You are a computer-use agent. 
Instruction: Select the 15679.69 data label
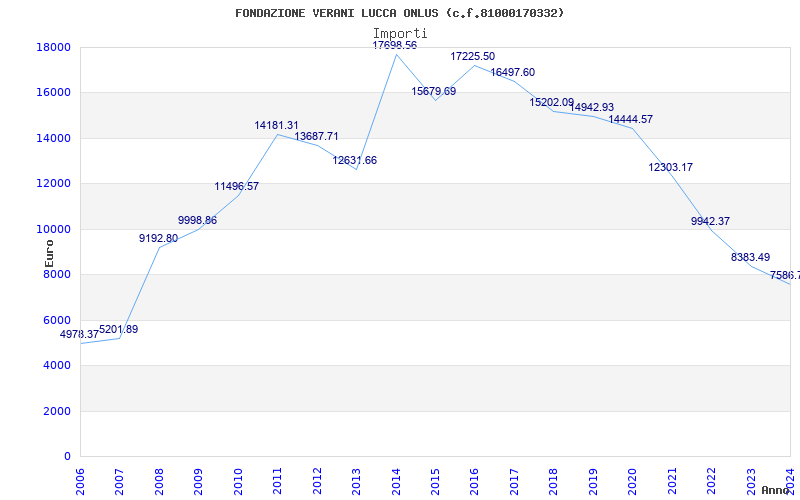coord(434,91)
